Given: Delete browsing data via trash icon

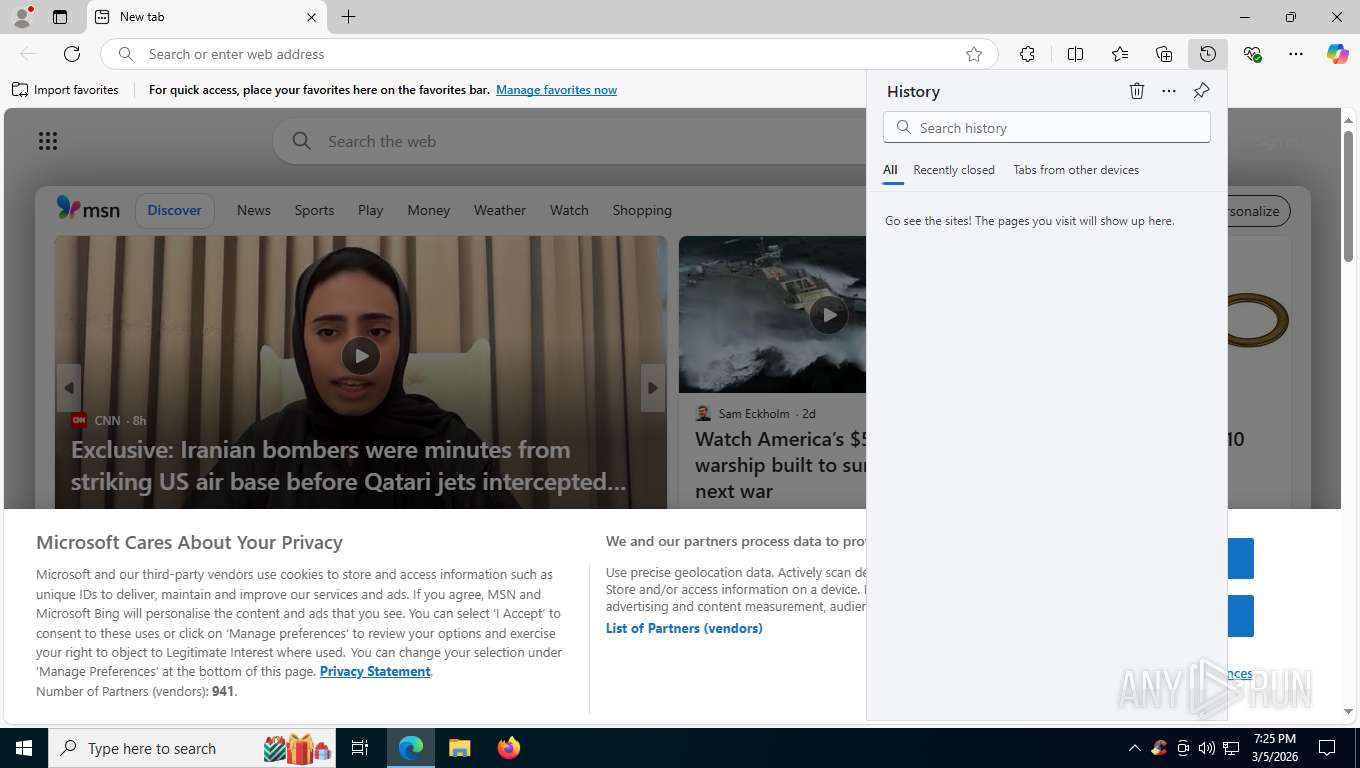Looking at the screenshot, I should point(1137,91).
